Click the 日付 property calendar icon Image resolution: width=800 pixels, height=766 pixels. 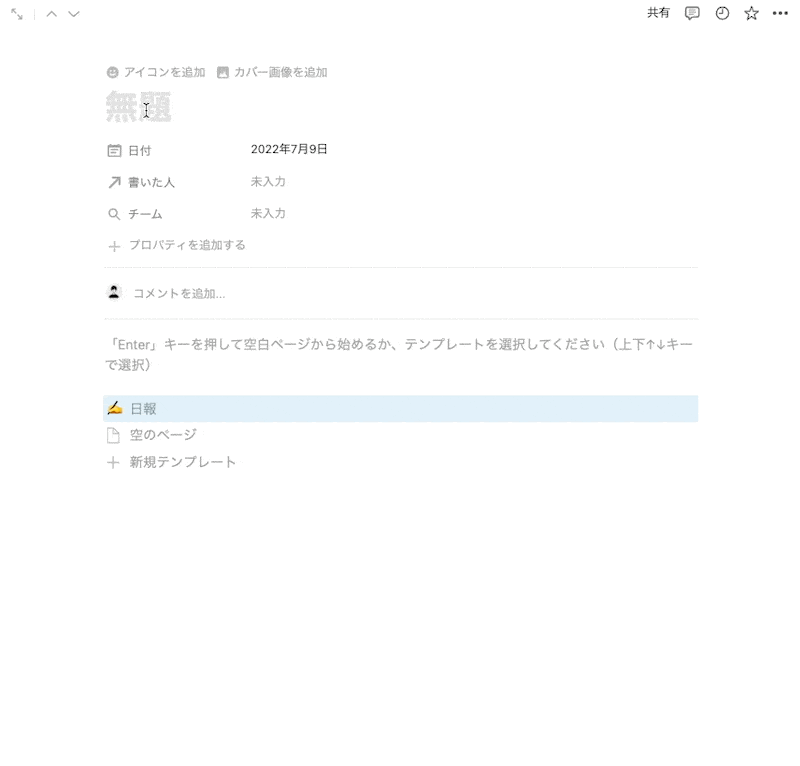coord(114,151)
